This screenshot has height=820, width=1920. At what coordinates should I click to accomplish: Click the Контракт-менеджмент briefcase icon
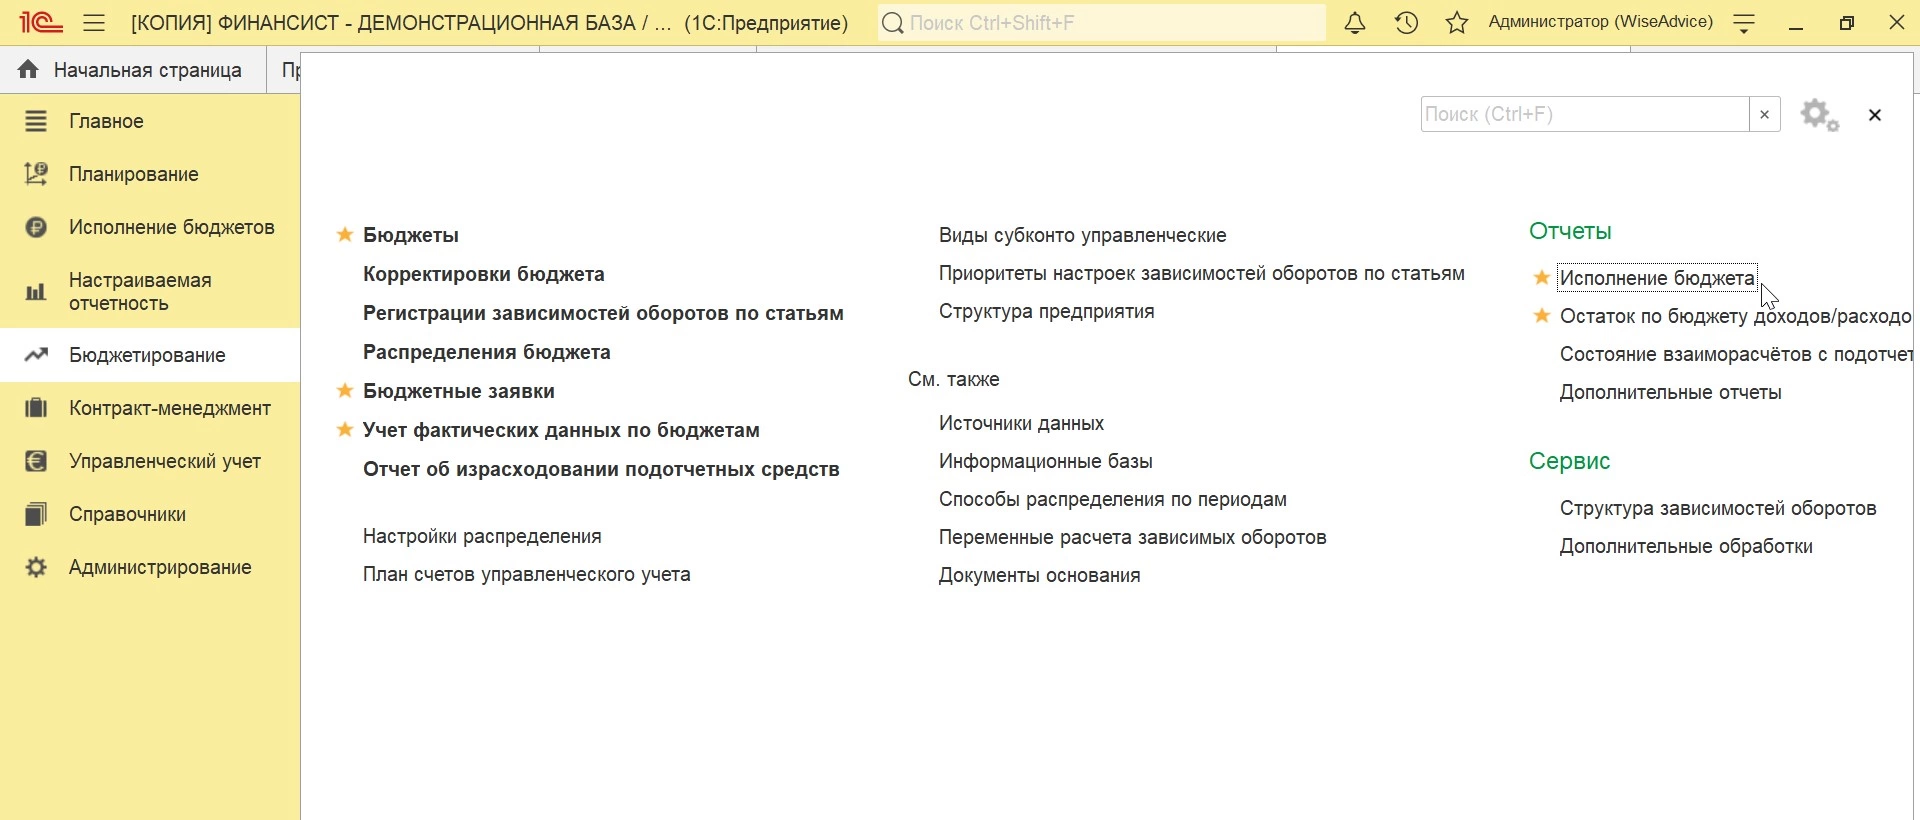tap(36, 408)
